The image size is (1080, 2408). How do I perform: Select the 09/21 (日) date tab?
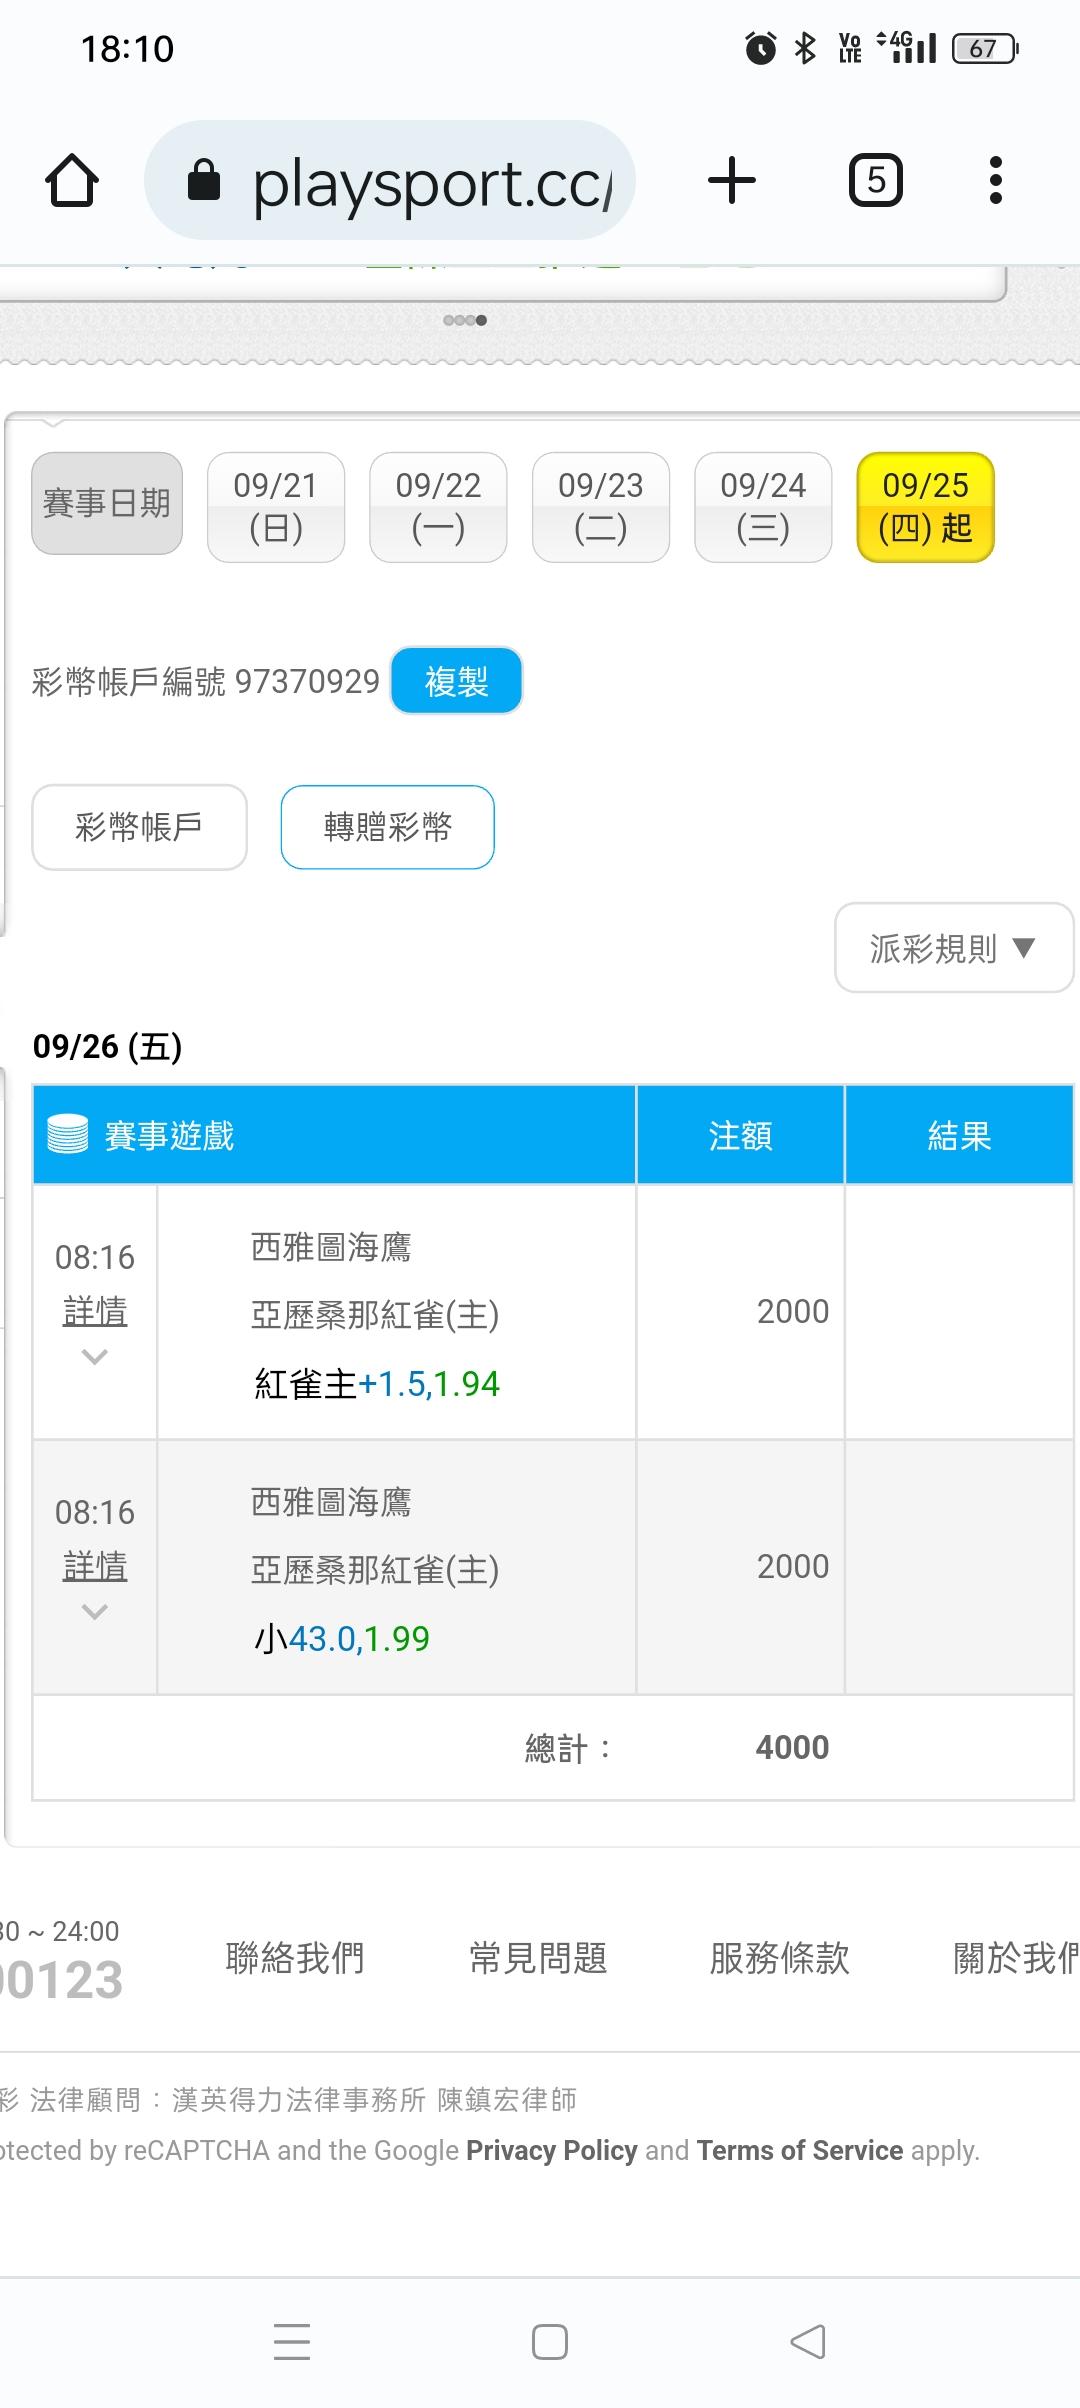[x=276, y=507]
